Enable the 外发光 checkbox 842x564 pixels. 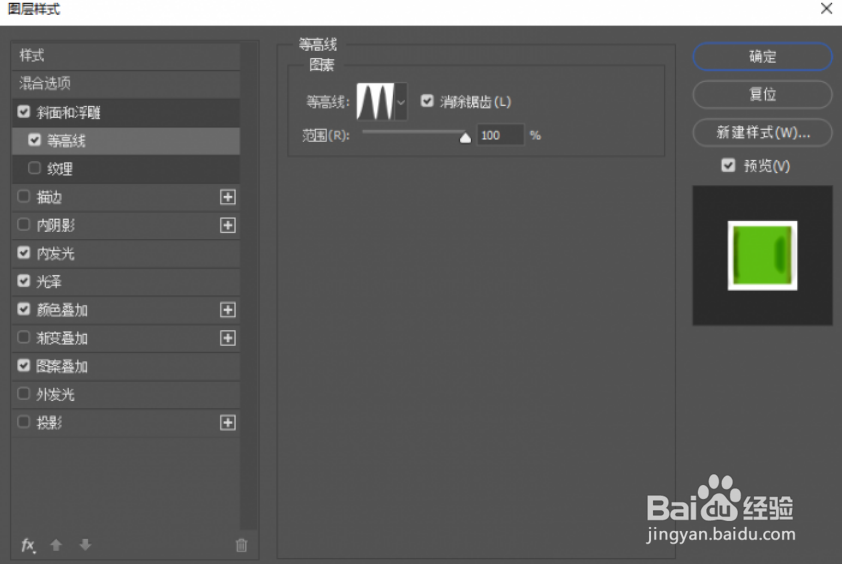coord(24,394)
